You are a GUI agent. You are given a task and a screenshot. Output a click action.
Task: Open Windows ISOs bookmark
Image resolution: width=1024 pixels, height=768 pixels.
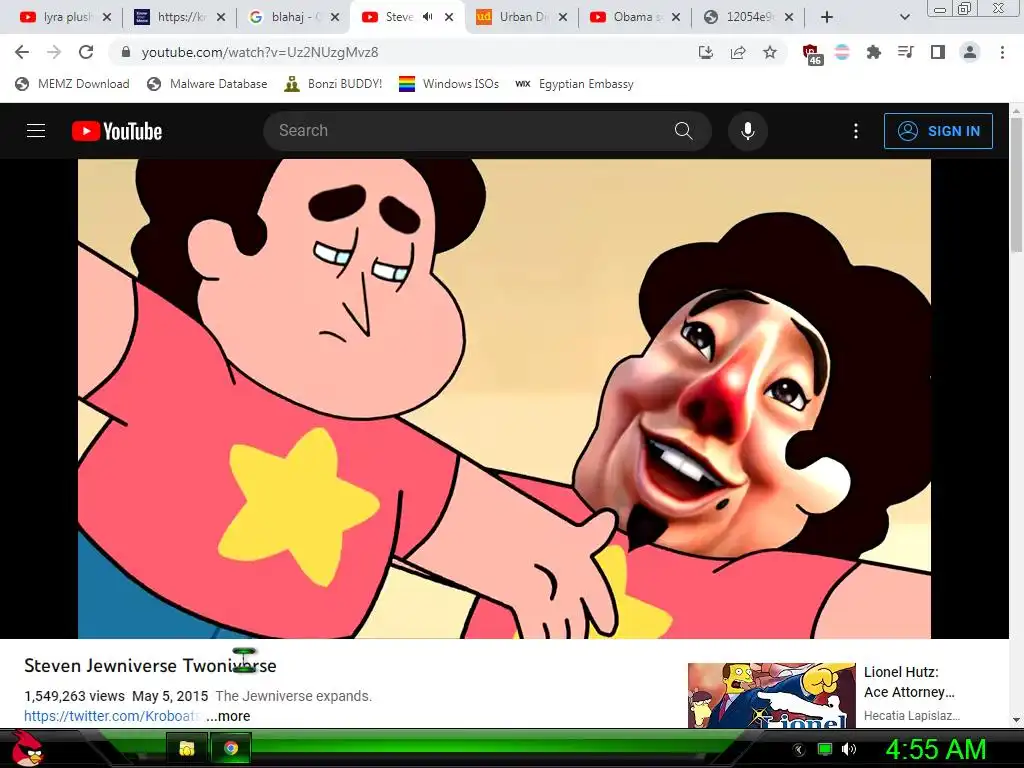[x=449, y=84]
